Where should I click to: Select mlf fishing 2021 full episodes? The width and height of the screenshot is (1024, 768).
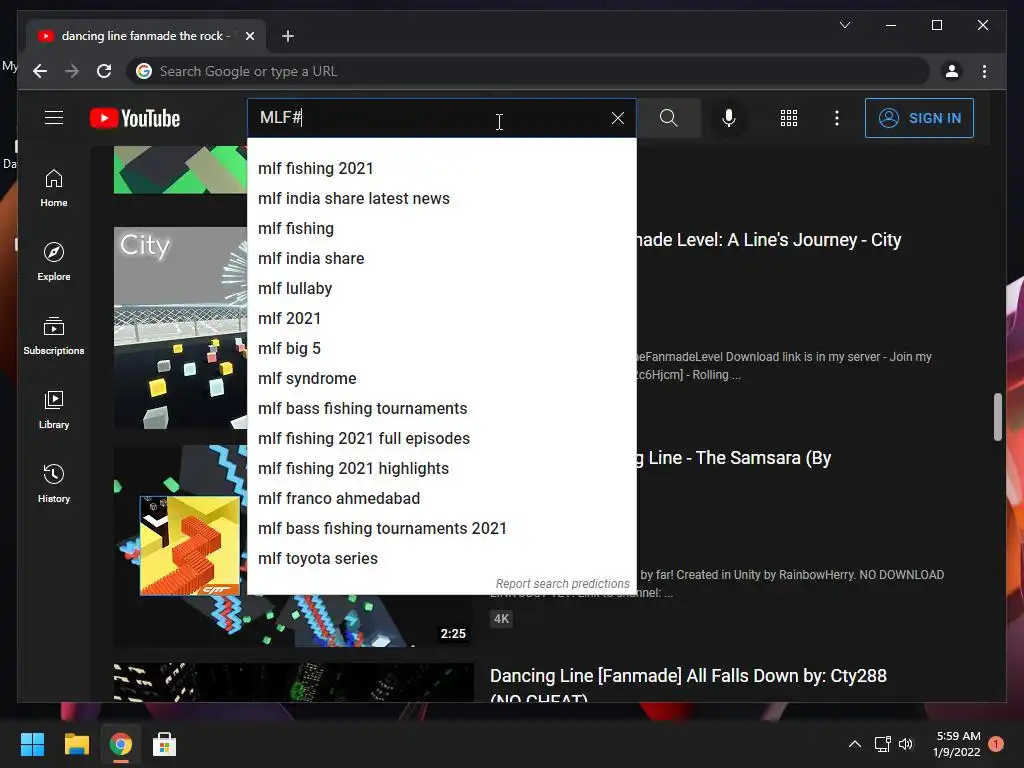[441, 439]
